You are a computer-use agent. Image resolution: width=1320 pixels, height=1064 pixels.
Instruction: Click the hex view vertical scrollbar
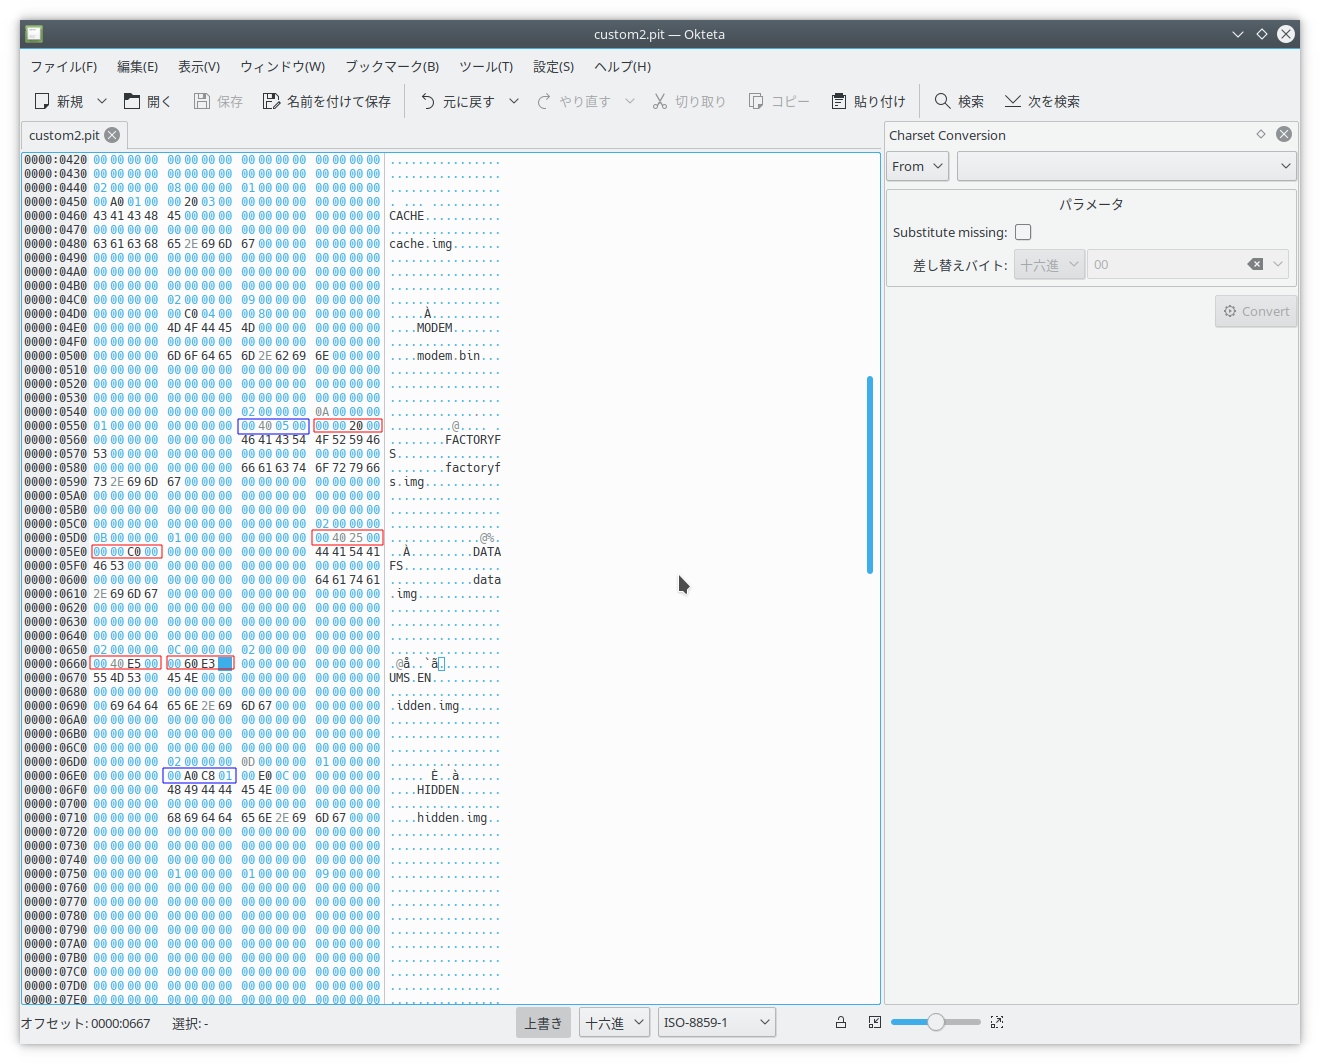click(870, 475)
